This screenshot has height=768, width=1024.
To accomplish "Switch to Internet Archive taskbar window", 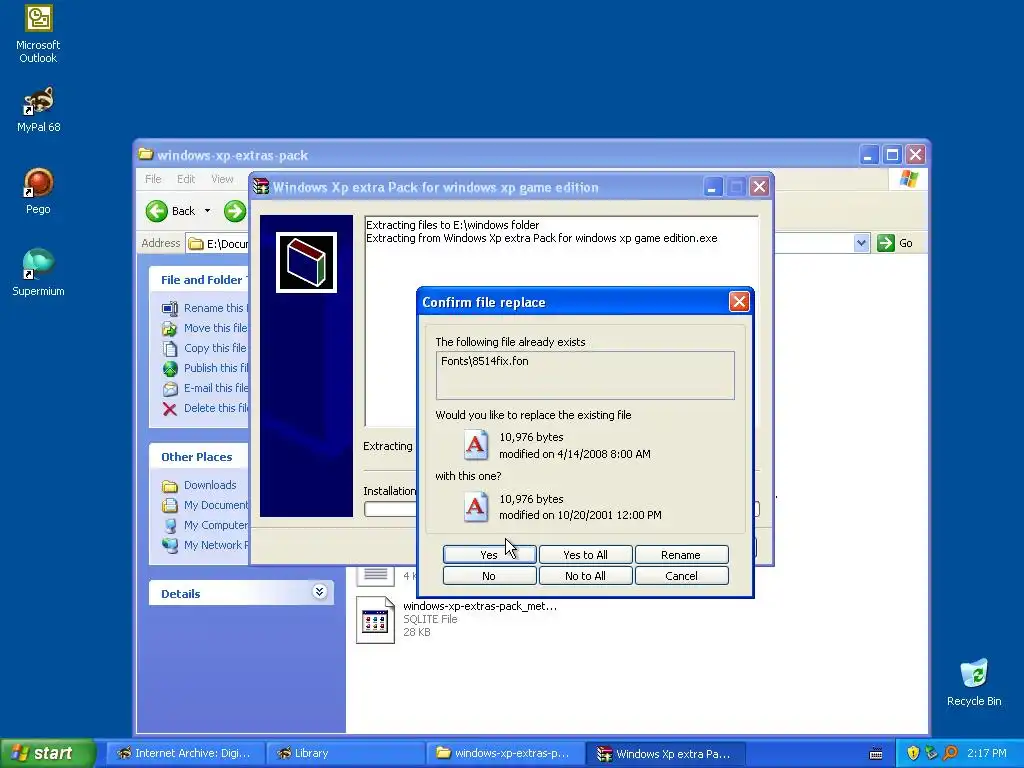I will [185, 753].
